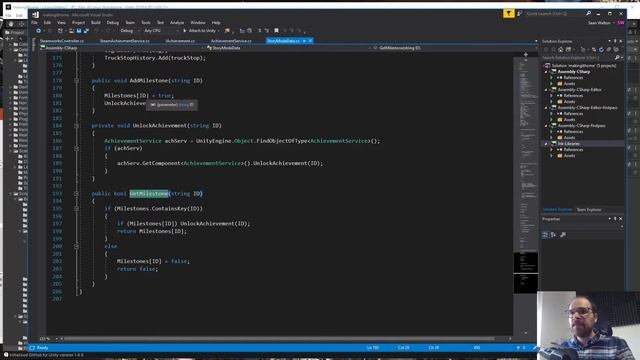This screenshot has height=360, width=640.
Task: Open the Debug configuration dropdown
Action: (x=129, y=31)
